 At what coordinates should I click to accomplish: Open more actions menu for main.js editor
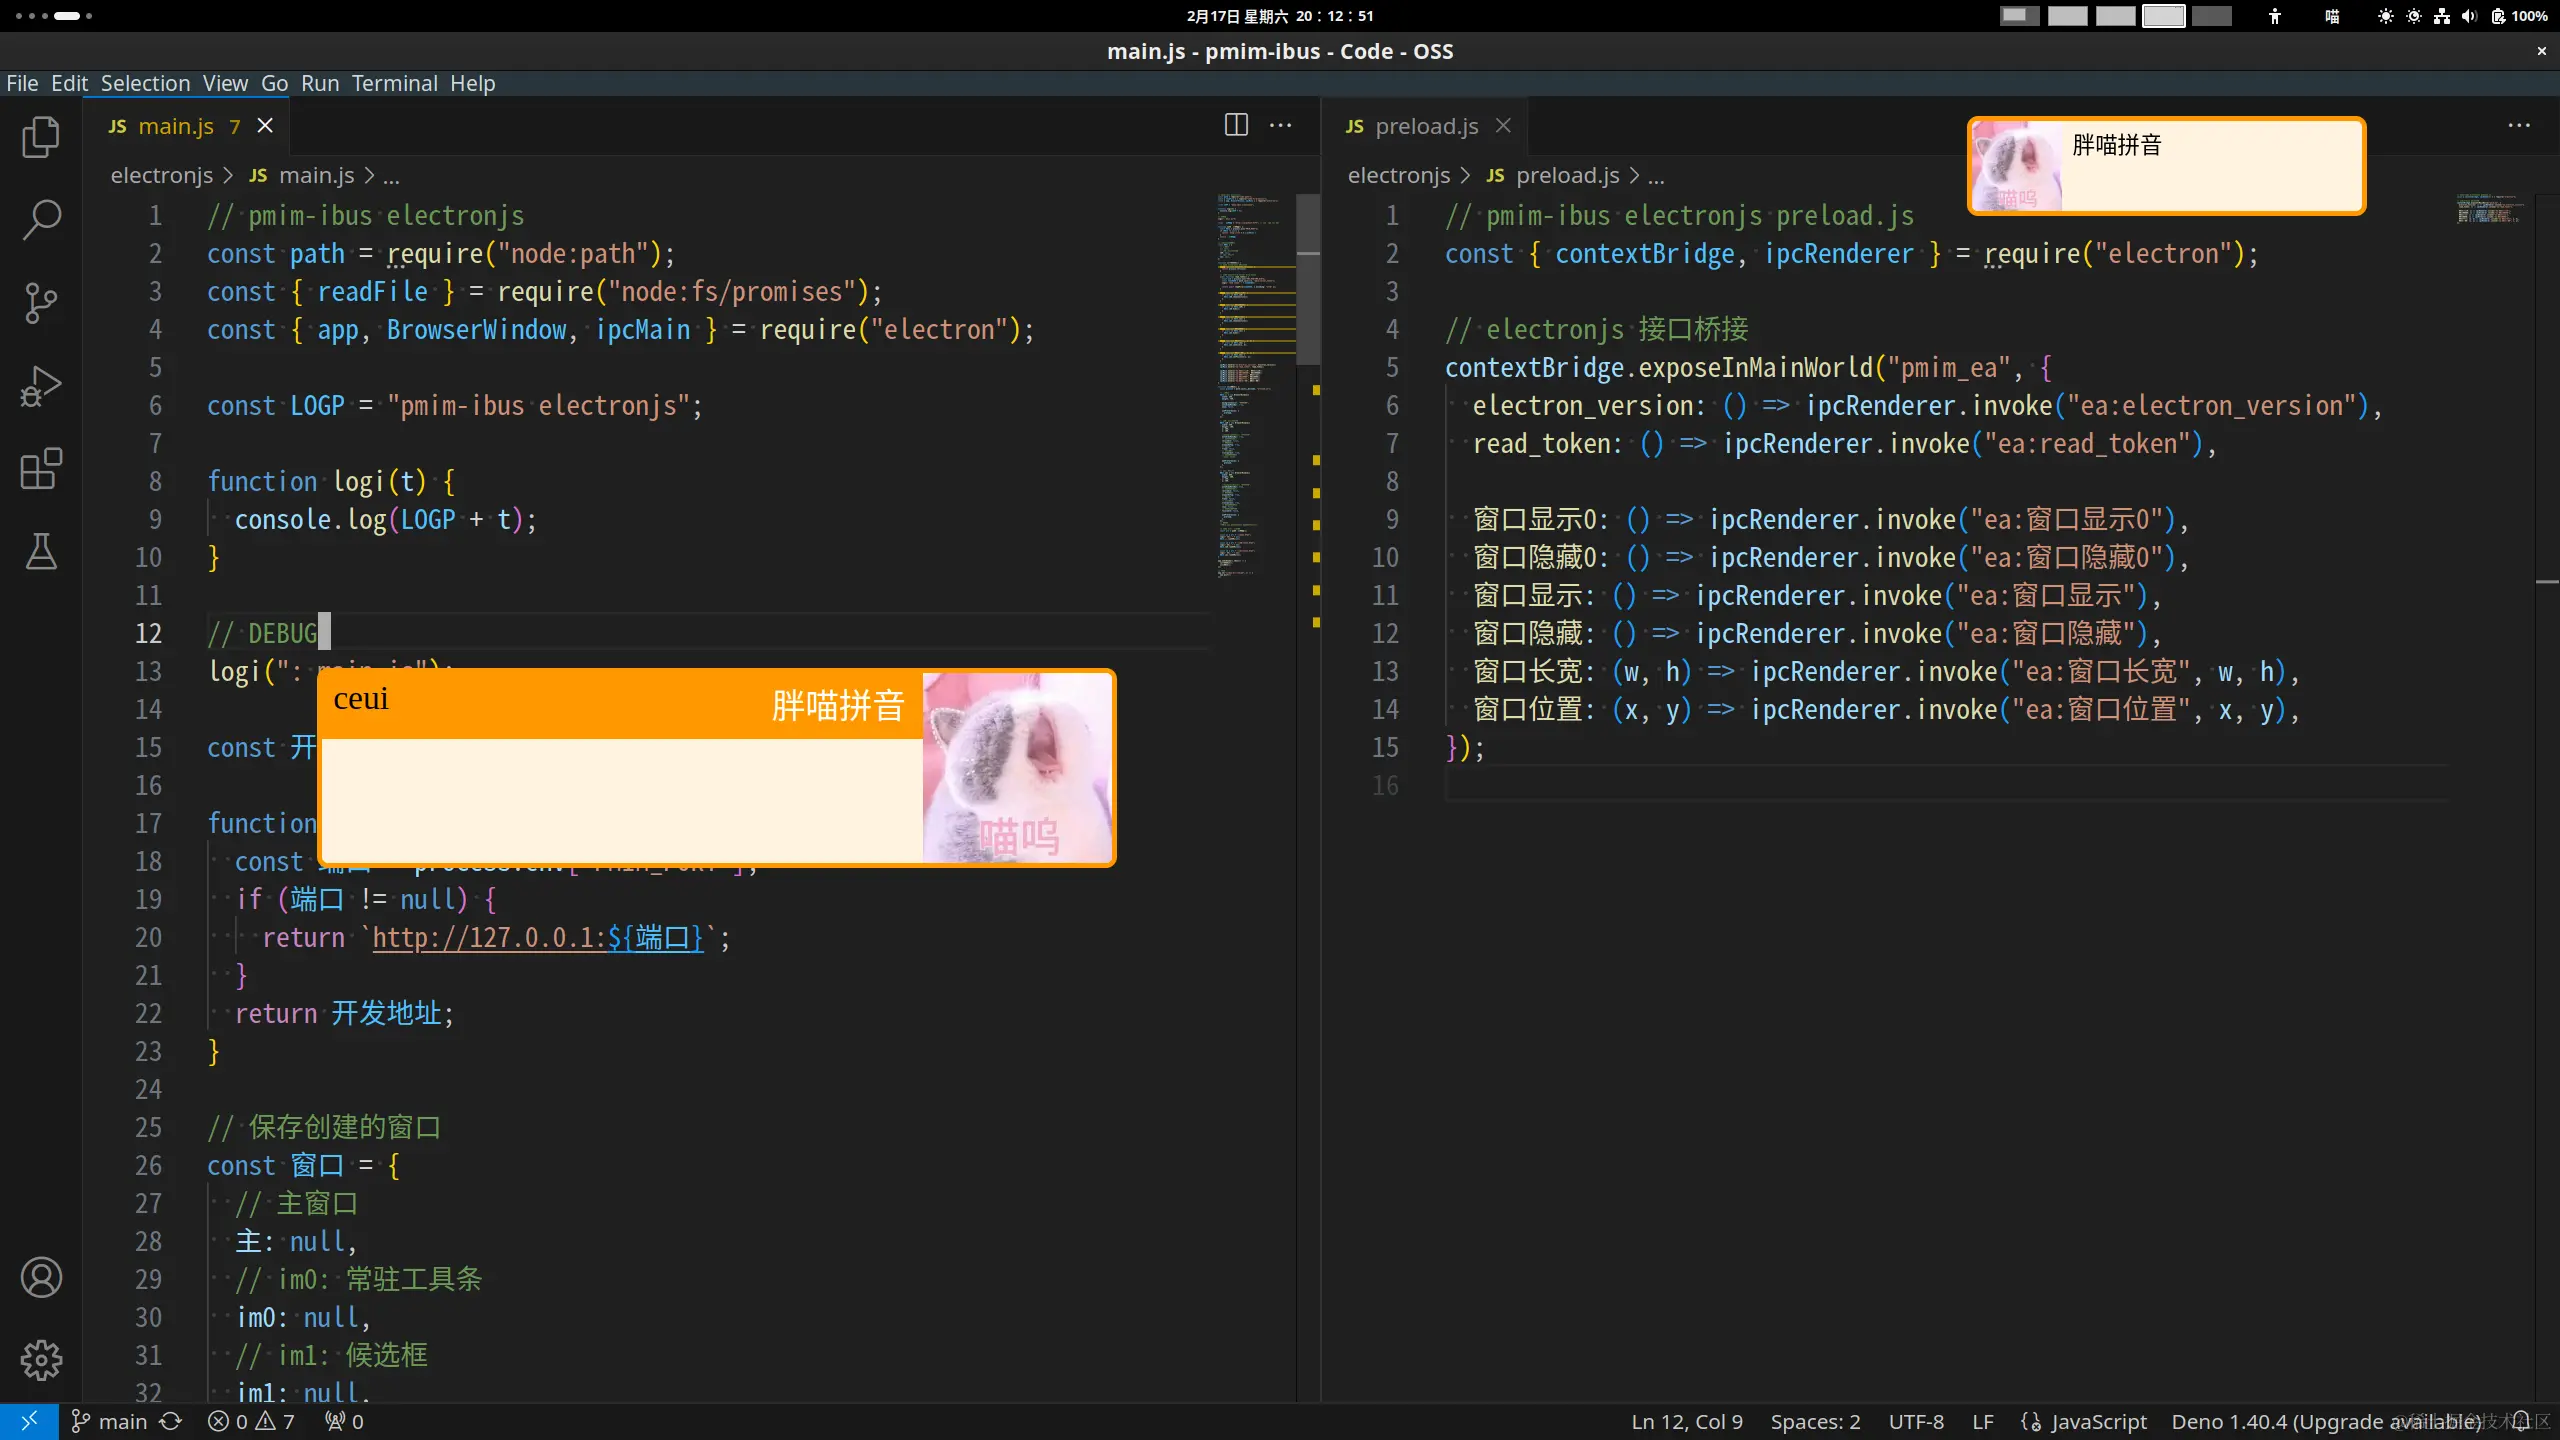coord(1280,125)
